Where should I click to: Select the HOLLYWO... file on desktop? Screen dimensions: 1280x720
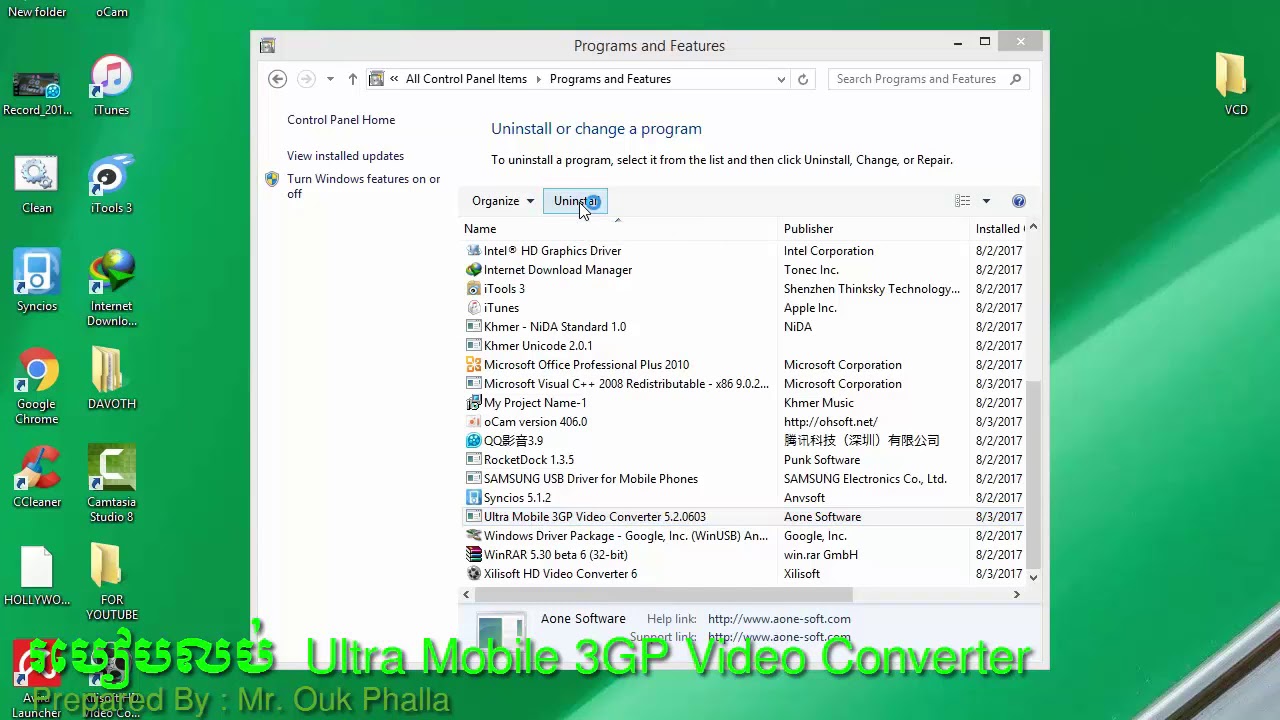(x=37, y=575)
